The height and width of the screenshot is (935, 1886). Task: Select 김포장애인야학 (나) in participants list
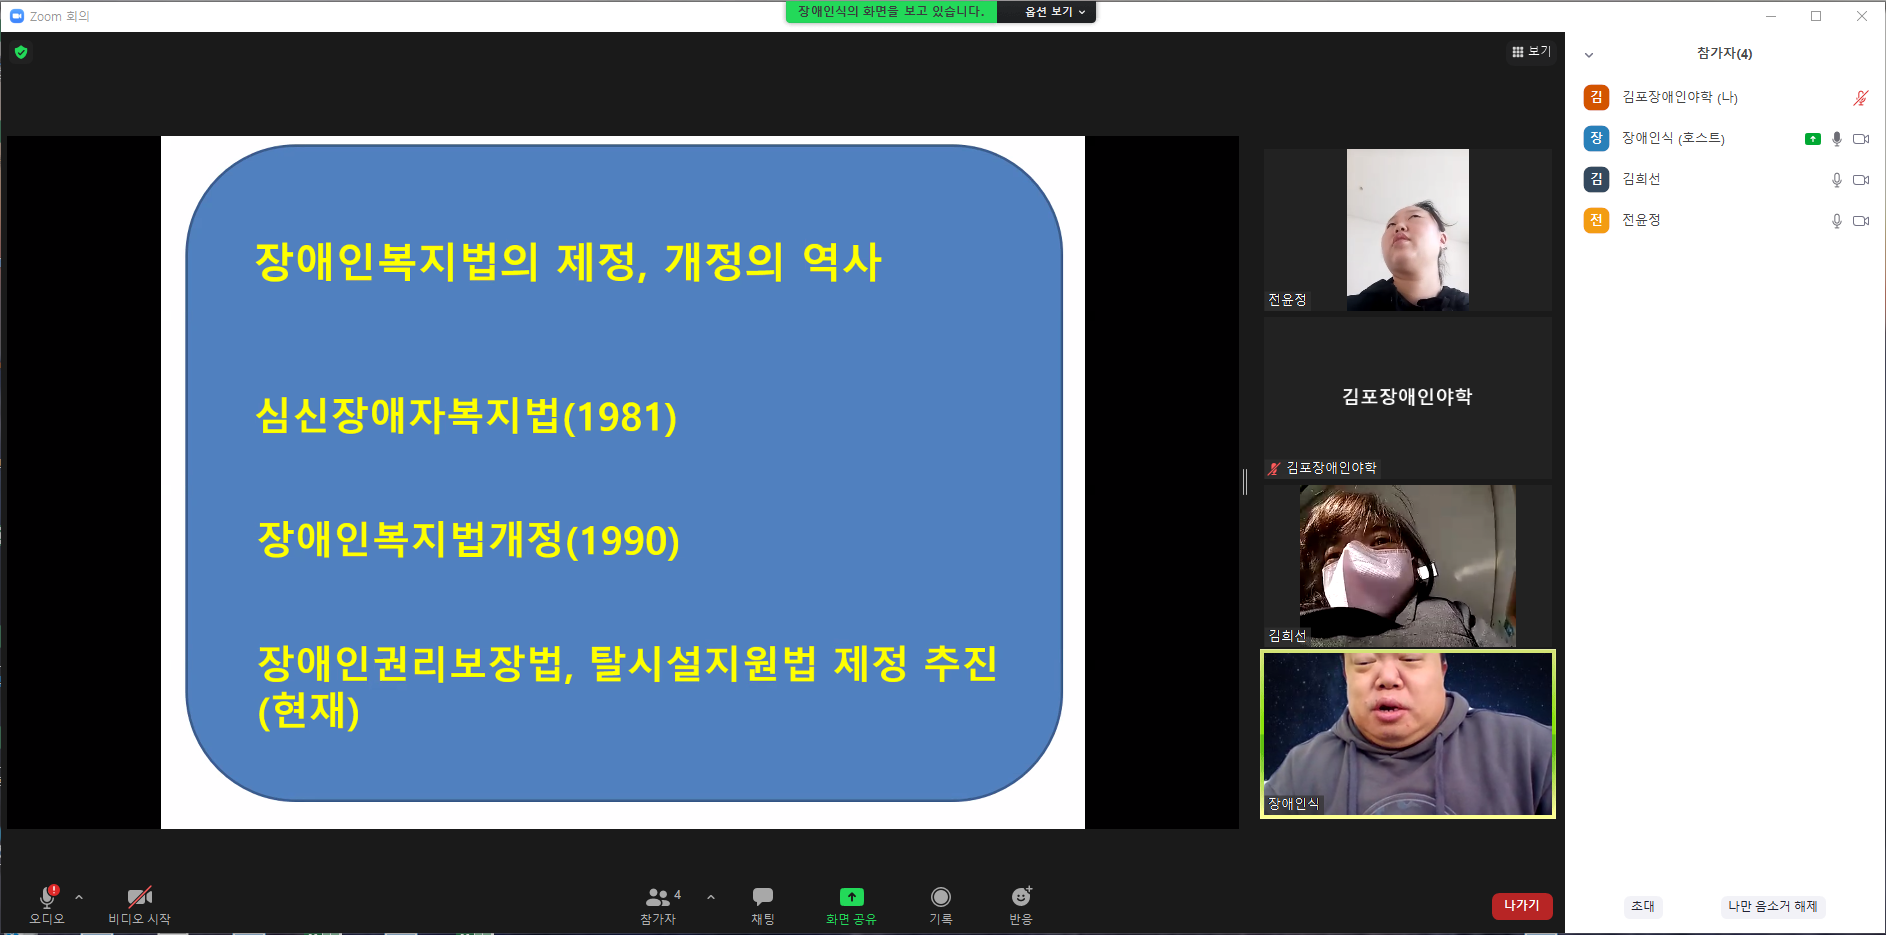click(1725, 97)
